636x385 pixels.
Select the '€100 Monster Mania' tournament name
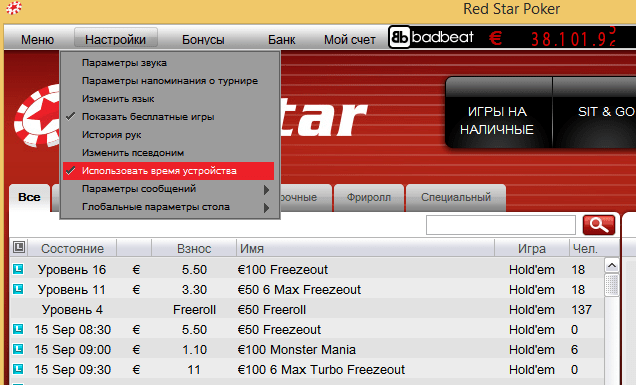[x=297, y=350]
